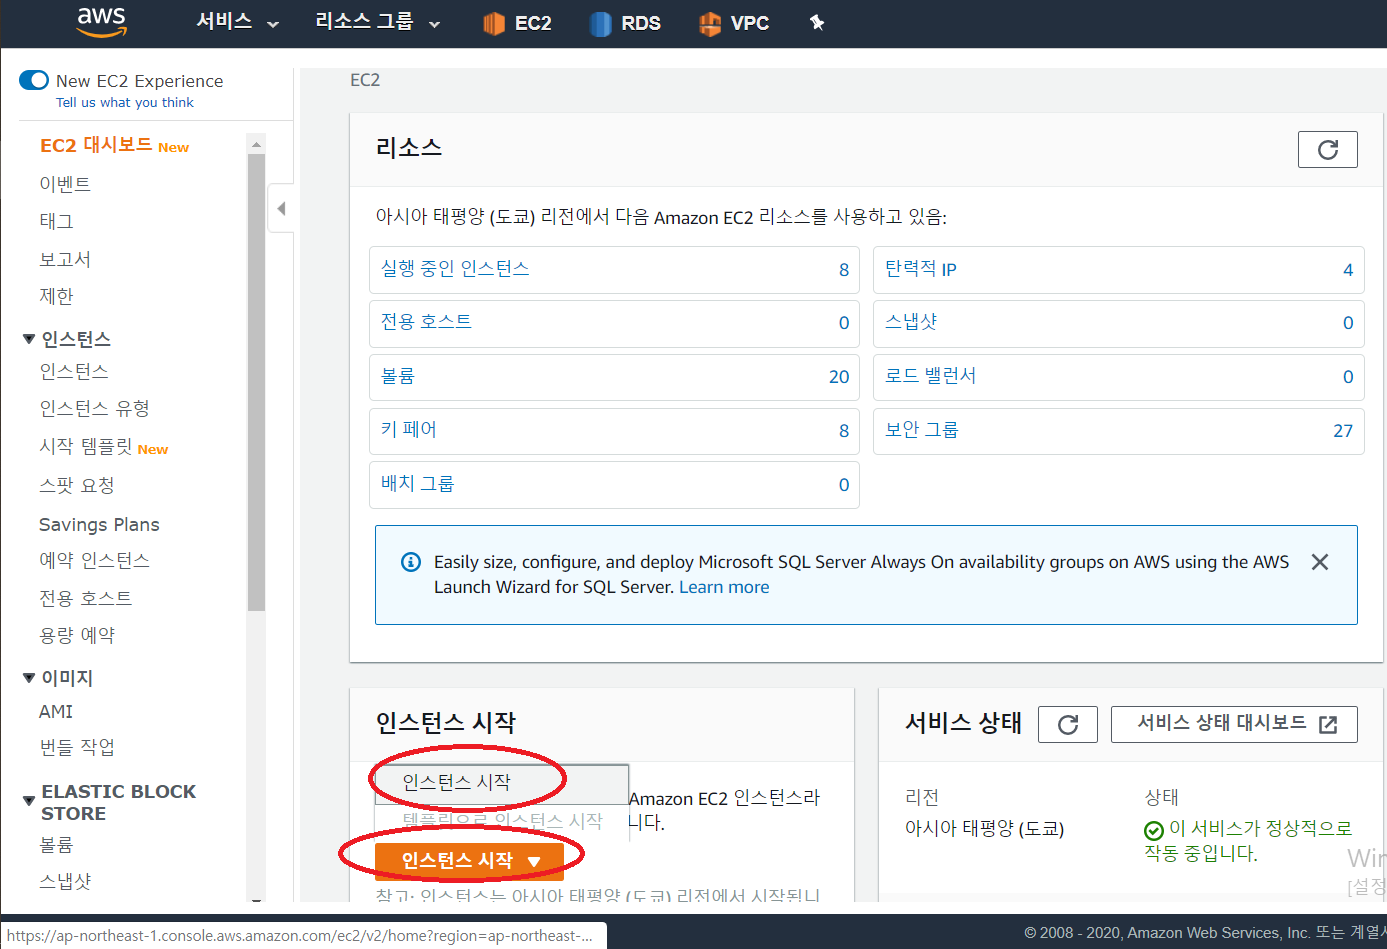Click the 볼륨 count 20
Viewport: 1387px width, 949px height.
tap(839, 376)
